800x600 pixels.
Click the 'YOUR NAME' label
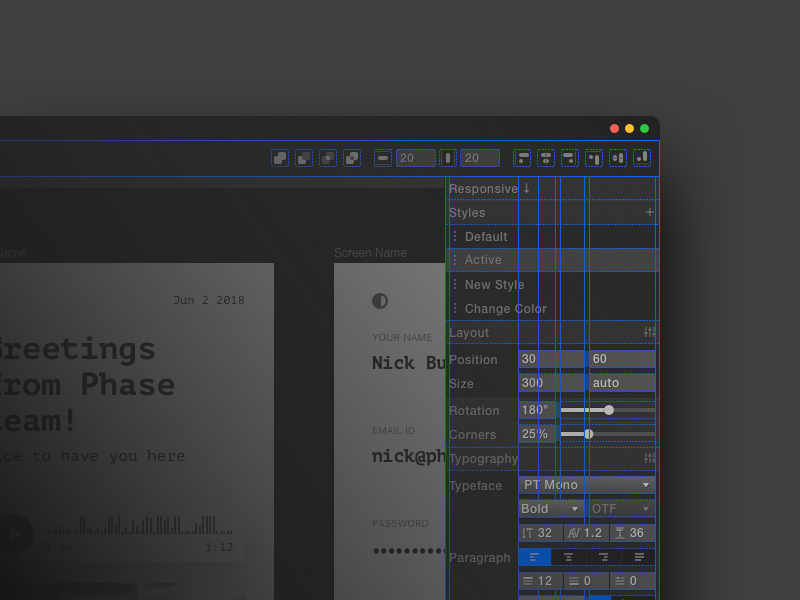402,338
